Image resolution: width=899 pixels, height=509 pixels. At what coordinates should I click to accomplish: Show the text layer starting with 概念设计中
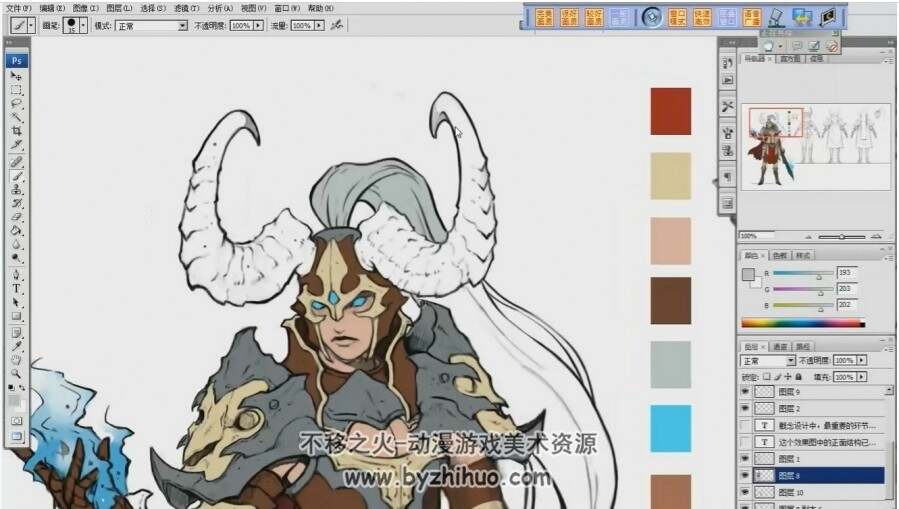point(745,425)
